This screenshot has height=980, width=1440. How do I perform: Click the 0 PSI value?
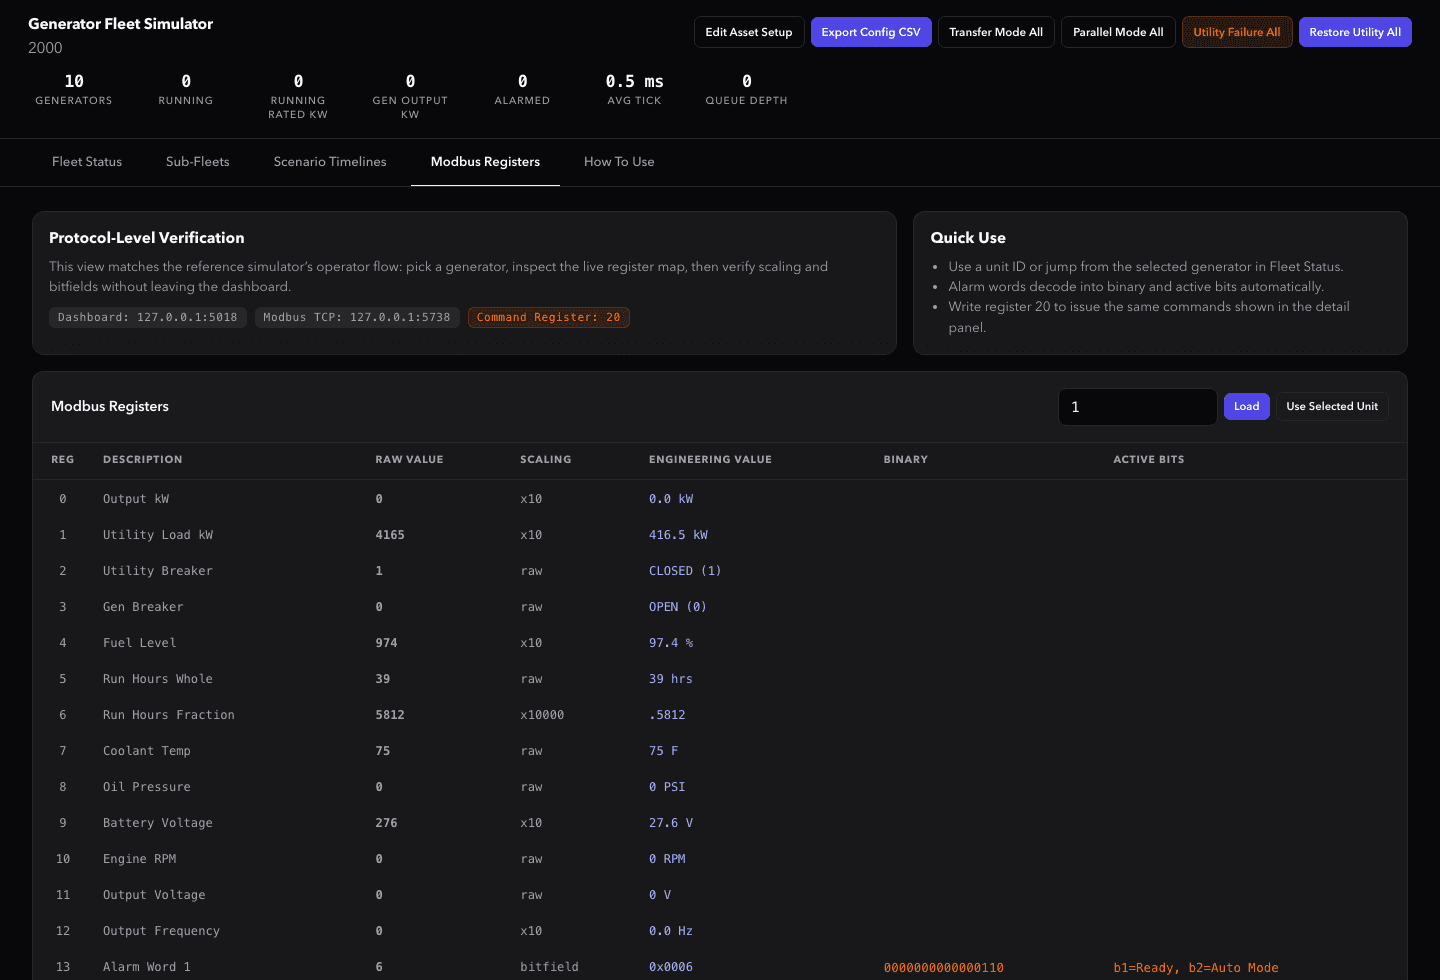pos(667,787)
